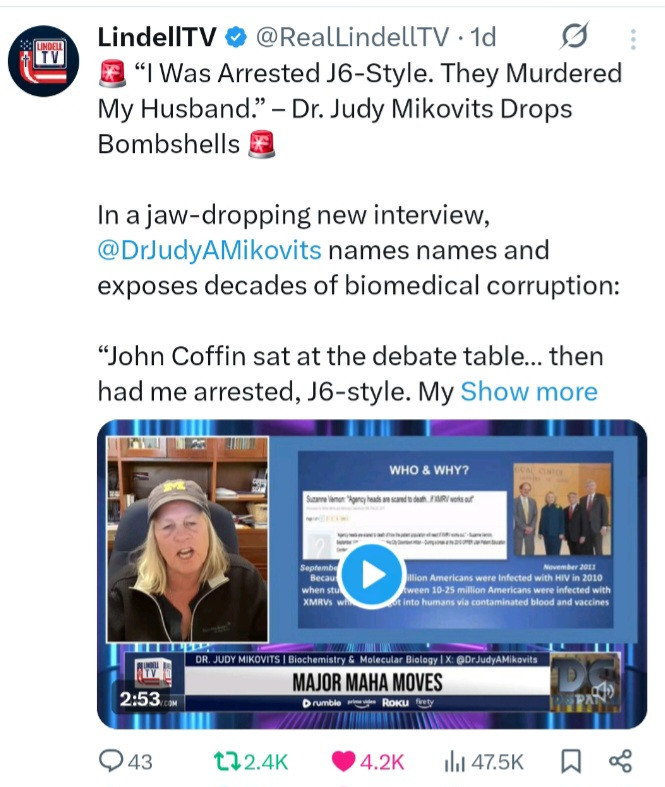Tap the Grok circle-slash icon
665x787 pixels.
coord(574,37)
